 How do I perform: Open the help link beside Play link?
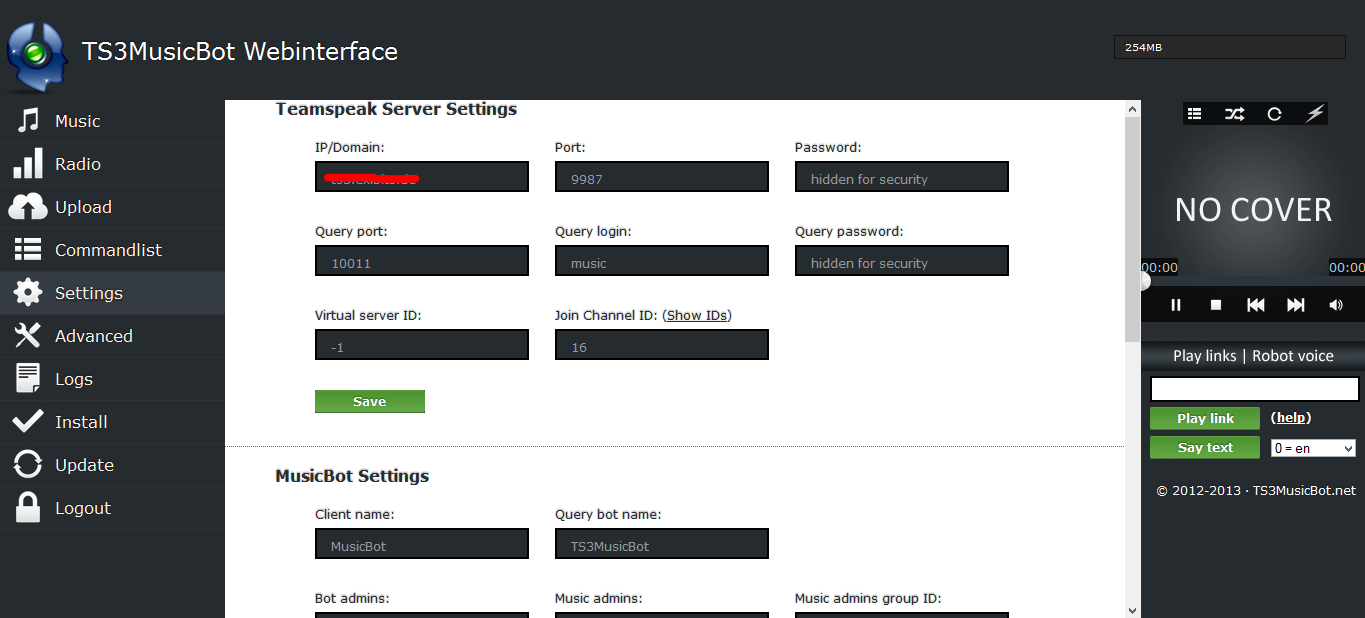click(x=1291, y=418)
